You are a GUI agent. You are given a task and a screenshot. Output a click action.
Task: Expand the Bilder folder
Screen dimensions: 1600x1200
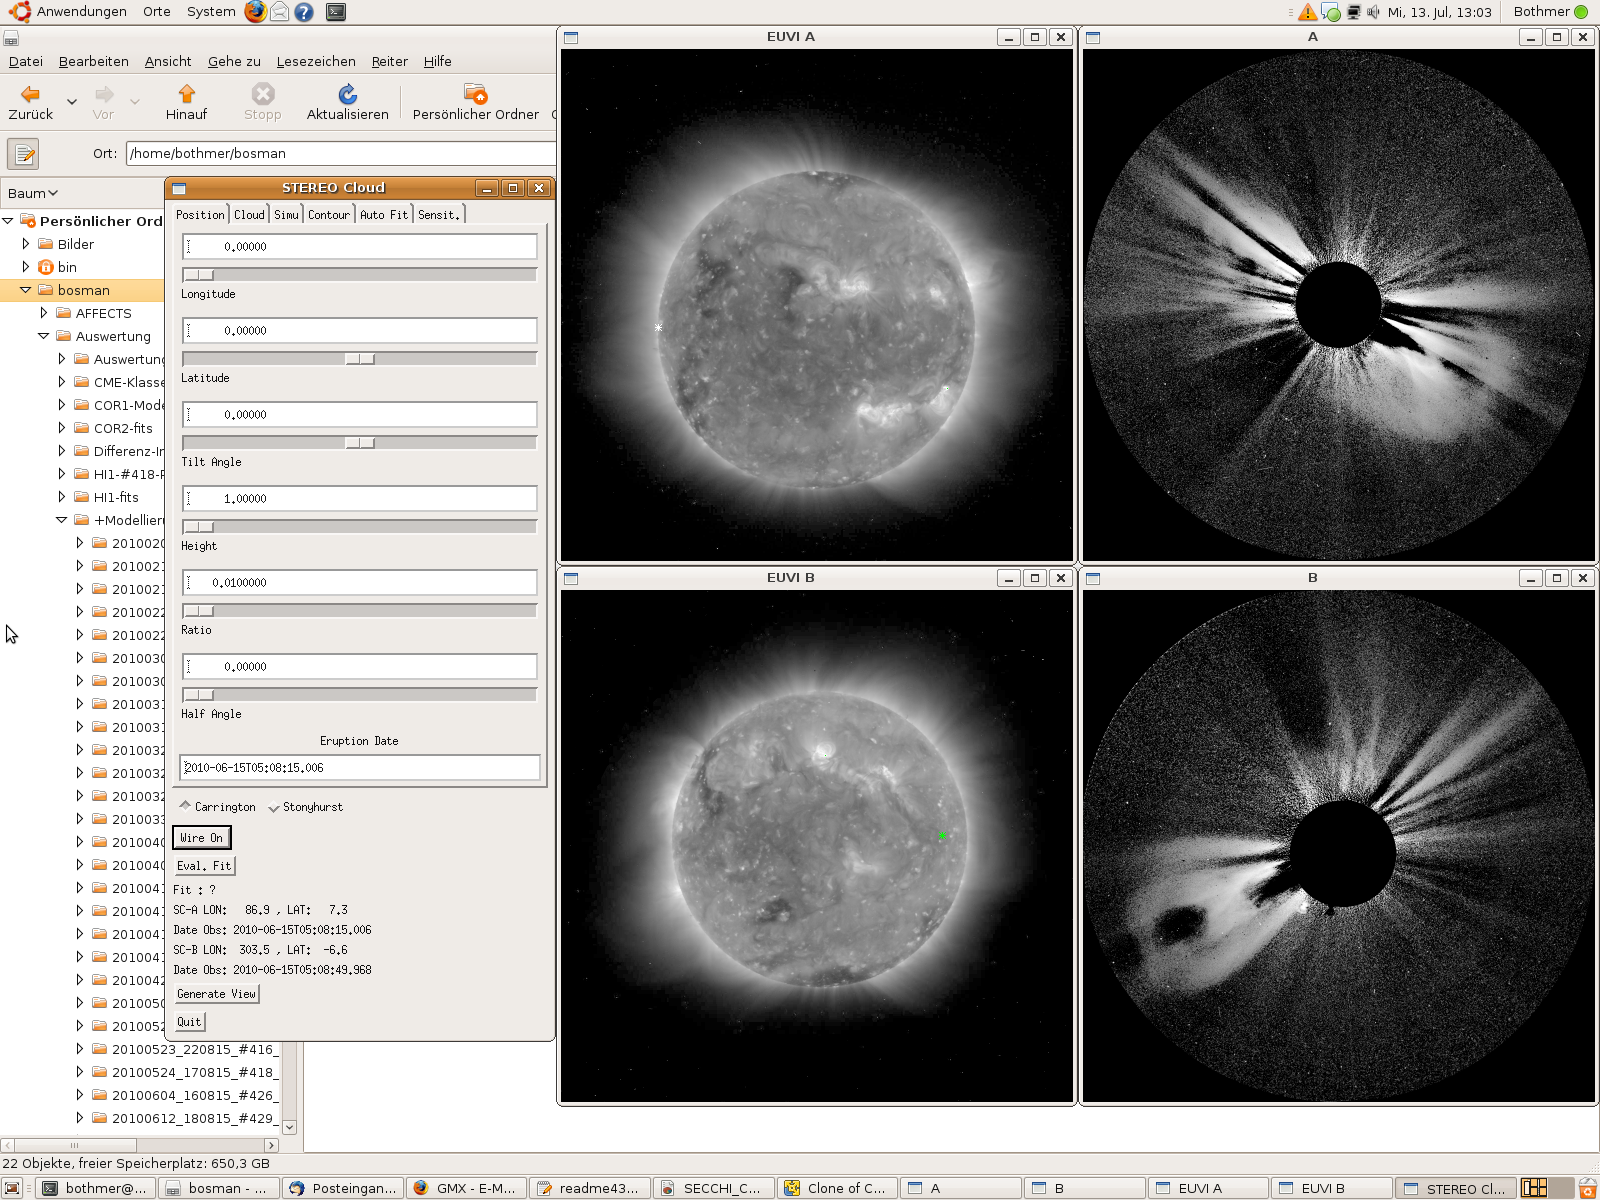tap(26, 244)
